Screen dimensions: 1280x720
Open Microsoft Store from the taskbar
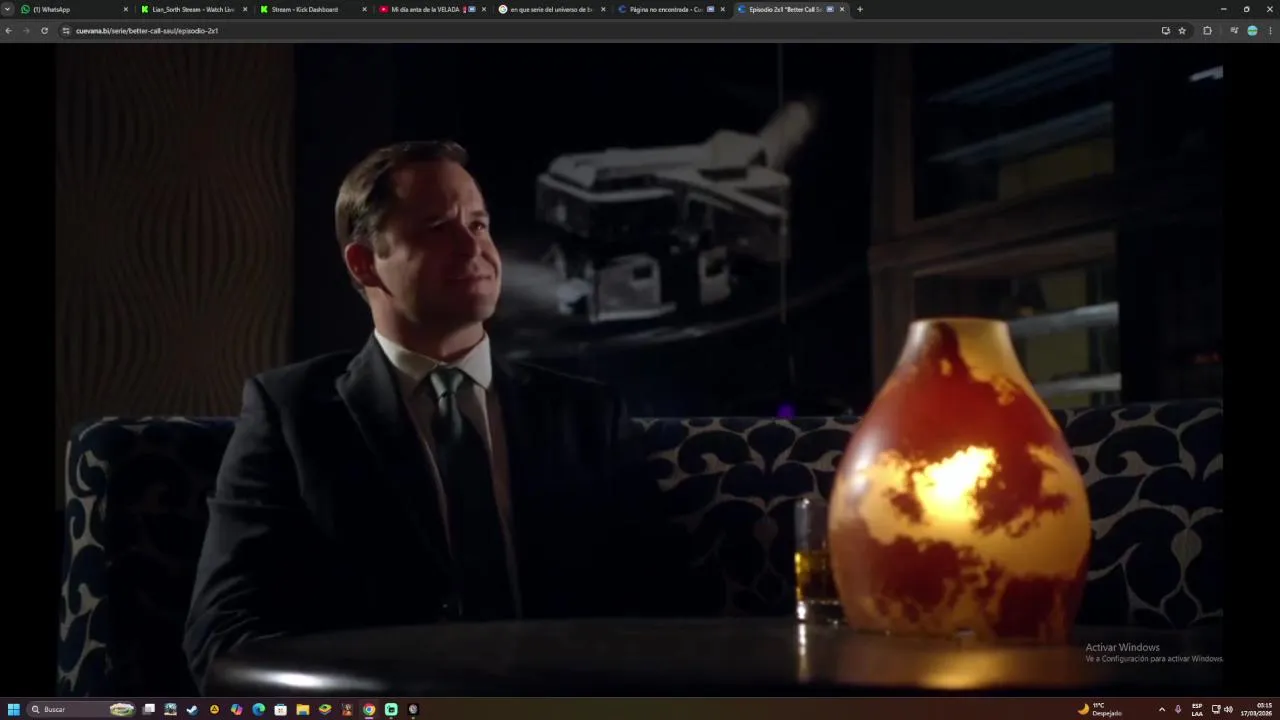(281, 709)
